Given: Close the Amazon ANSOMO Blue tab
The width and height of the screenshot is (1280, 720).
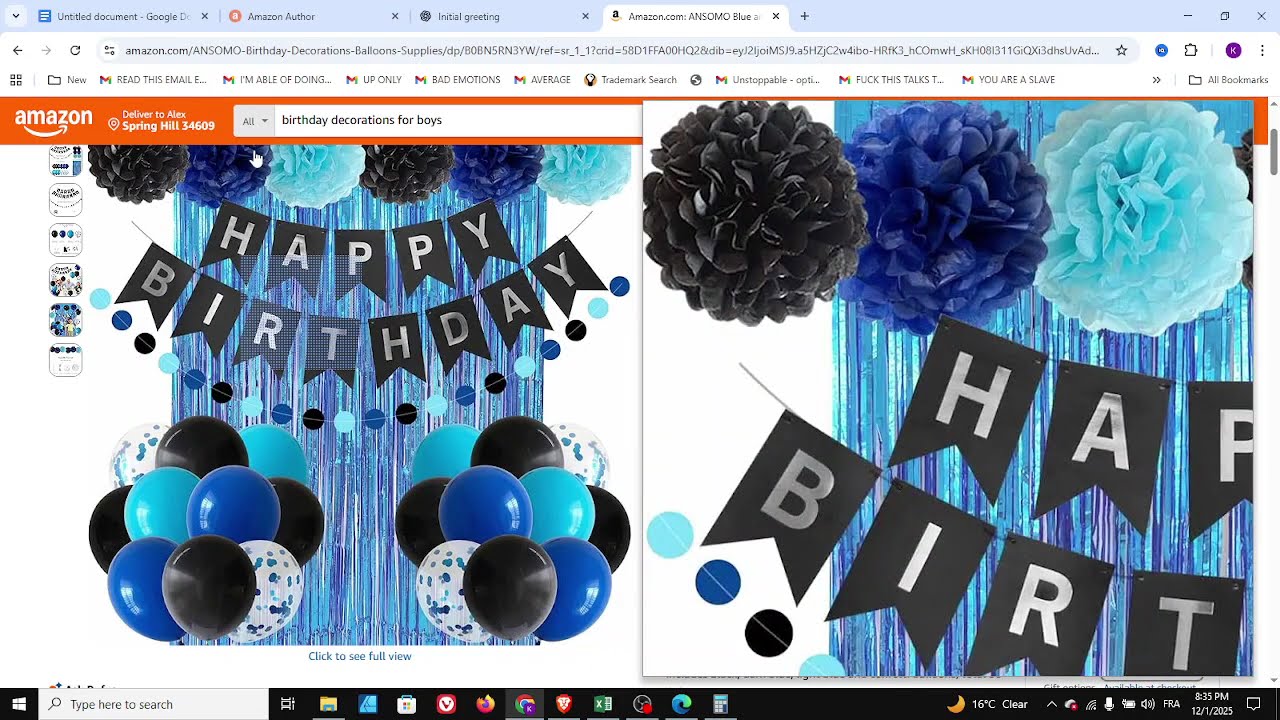Looking at the screenshot, I should pos(775,16).
